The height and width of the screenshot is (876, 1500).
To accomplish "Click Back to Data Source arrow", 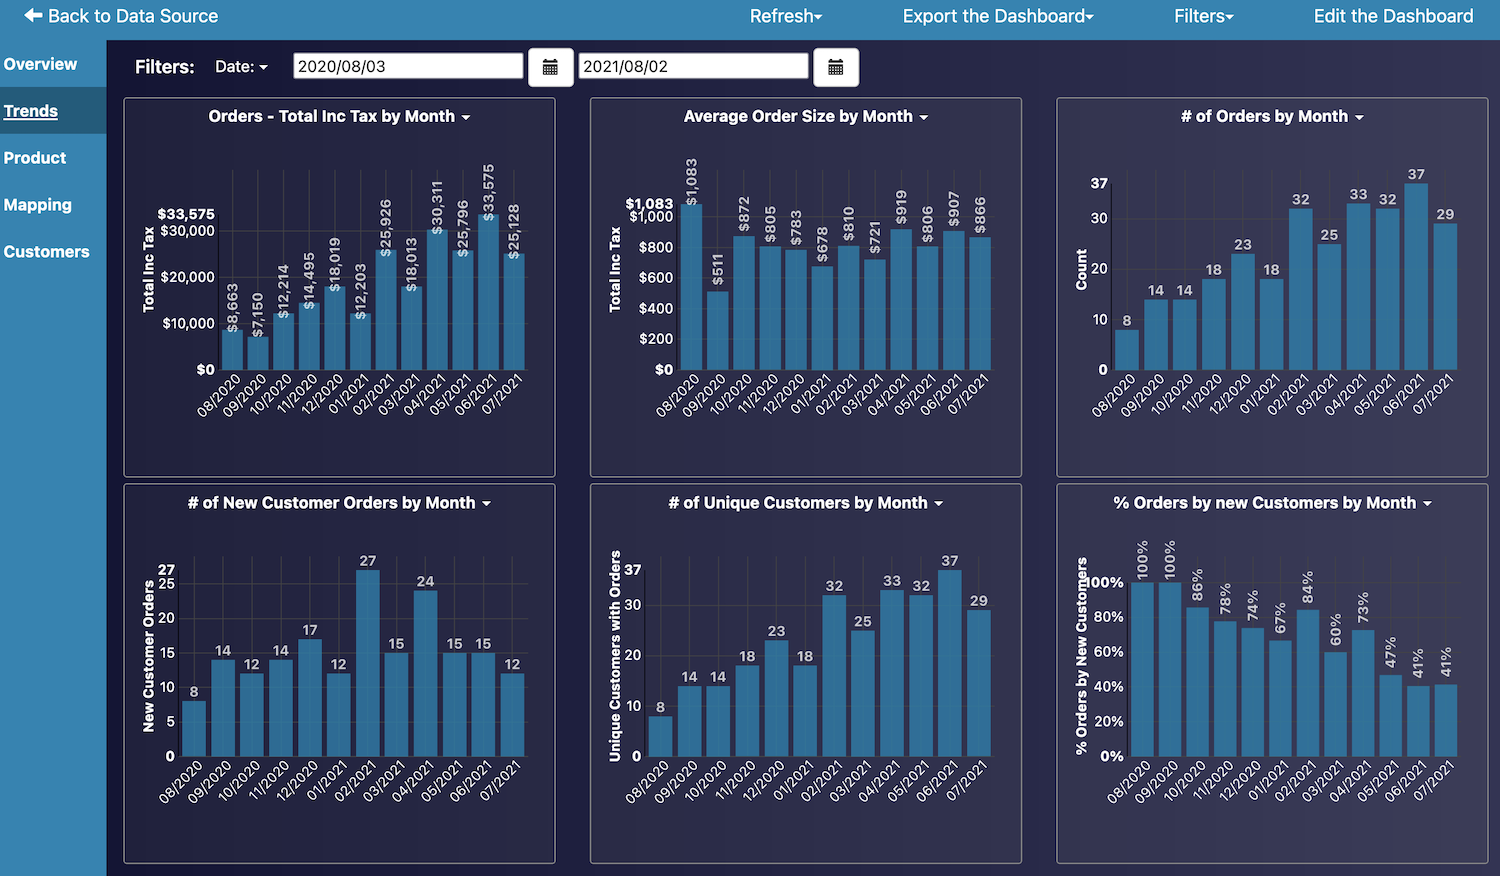I will coord(33,16).
